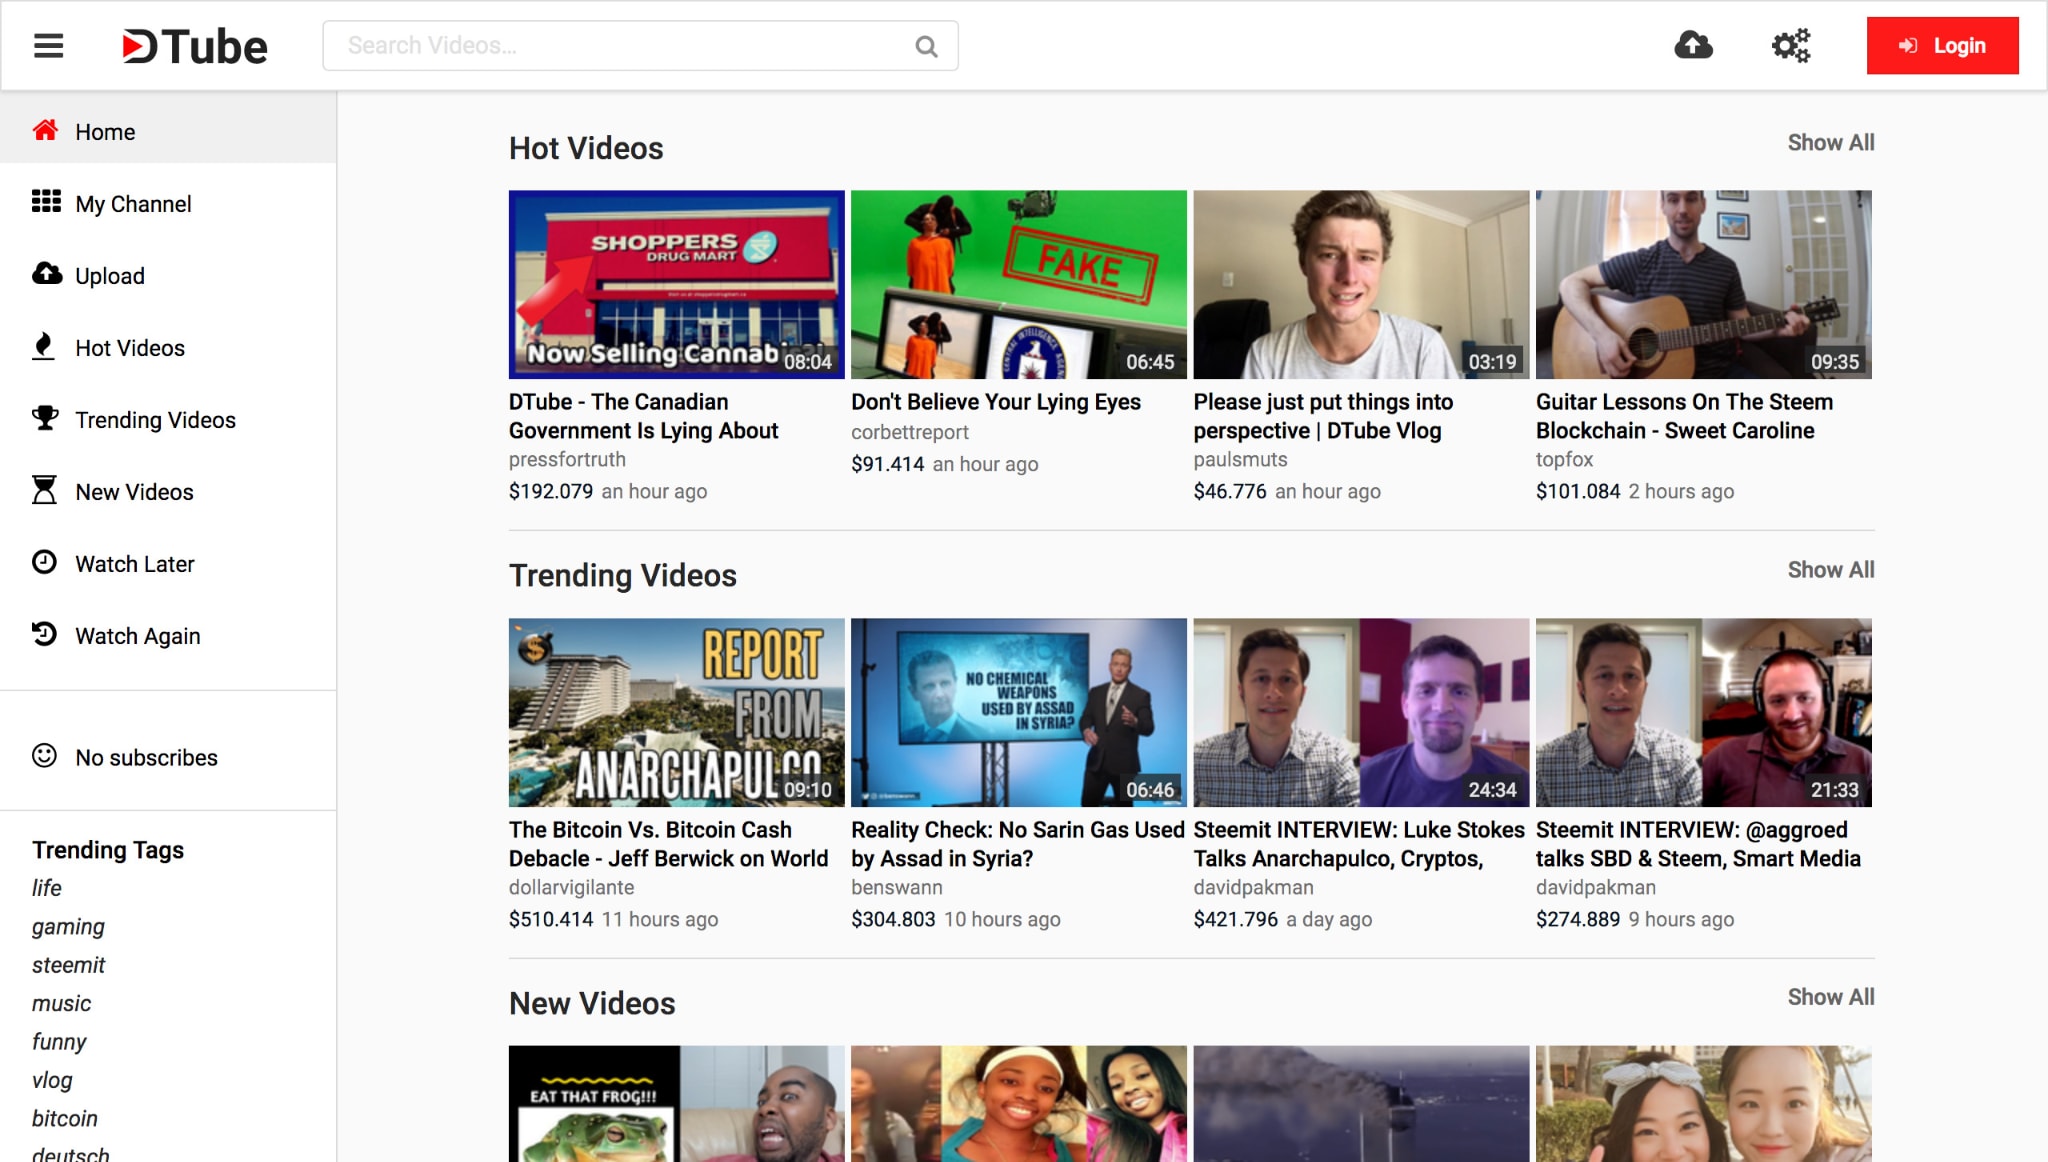Select the 'funny' trending tag
Screen dimensions: 2048x1162
click(59, 1042)
